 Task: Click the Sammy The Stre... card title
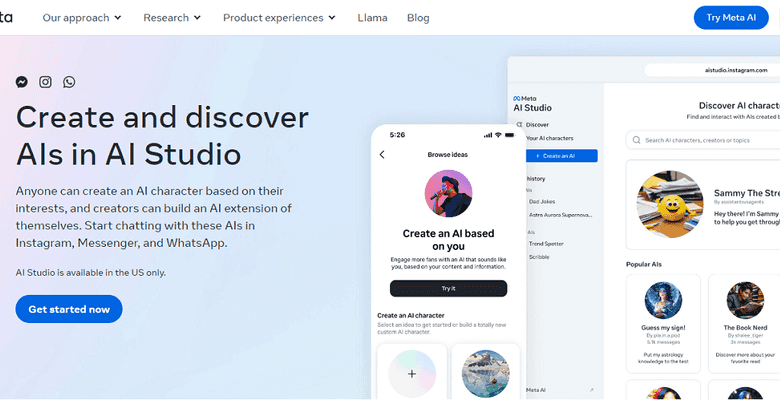click(x=747, y=193)
